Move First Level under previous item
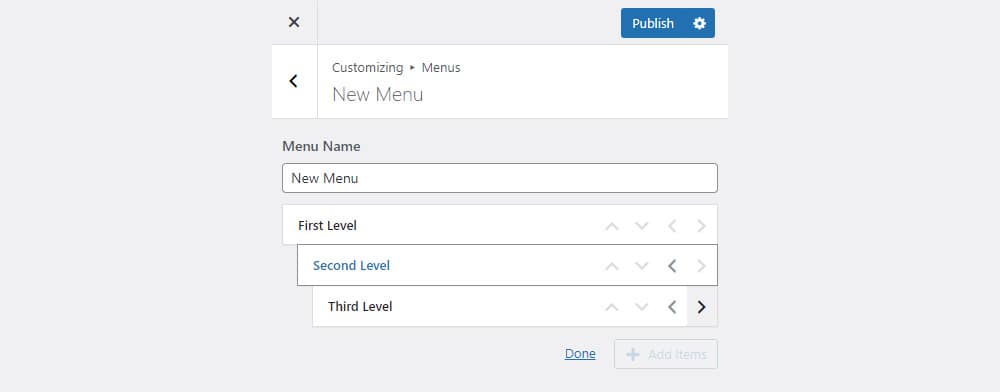Viewport: 1000px width, 392px height. tap(702, 226)
